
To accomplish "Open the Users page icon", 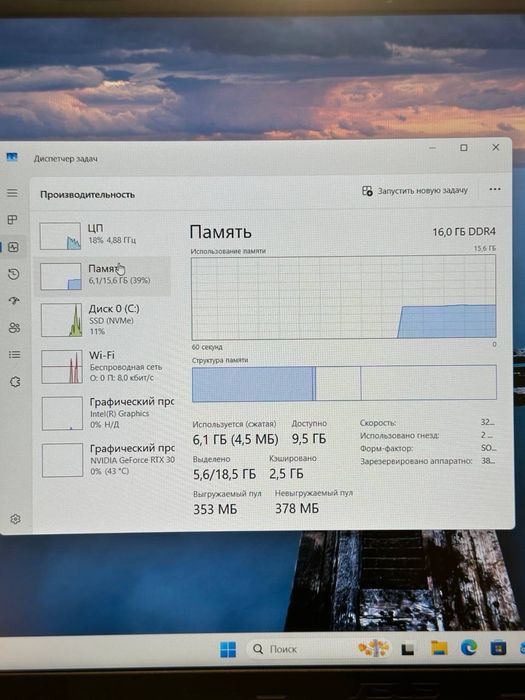I will (14, 328).
